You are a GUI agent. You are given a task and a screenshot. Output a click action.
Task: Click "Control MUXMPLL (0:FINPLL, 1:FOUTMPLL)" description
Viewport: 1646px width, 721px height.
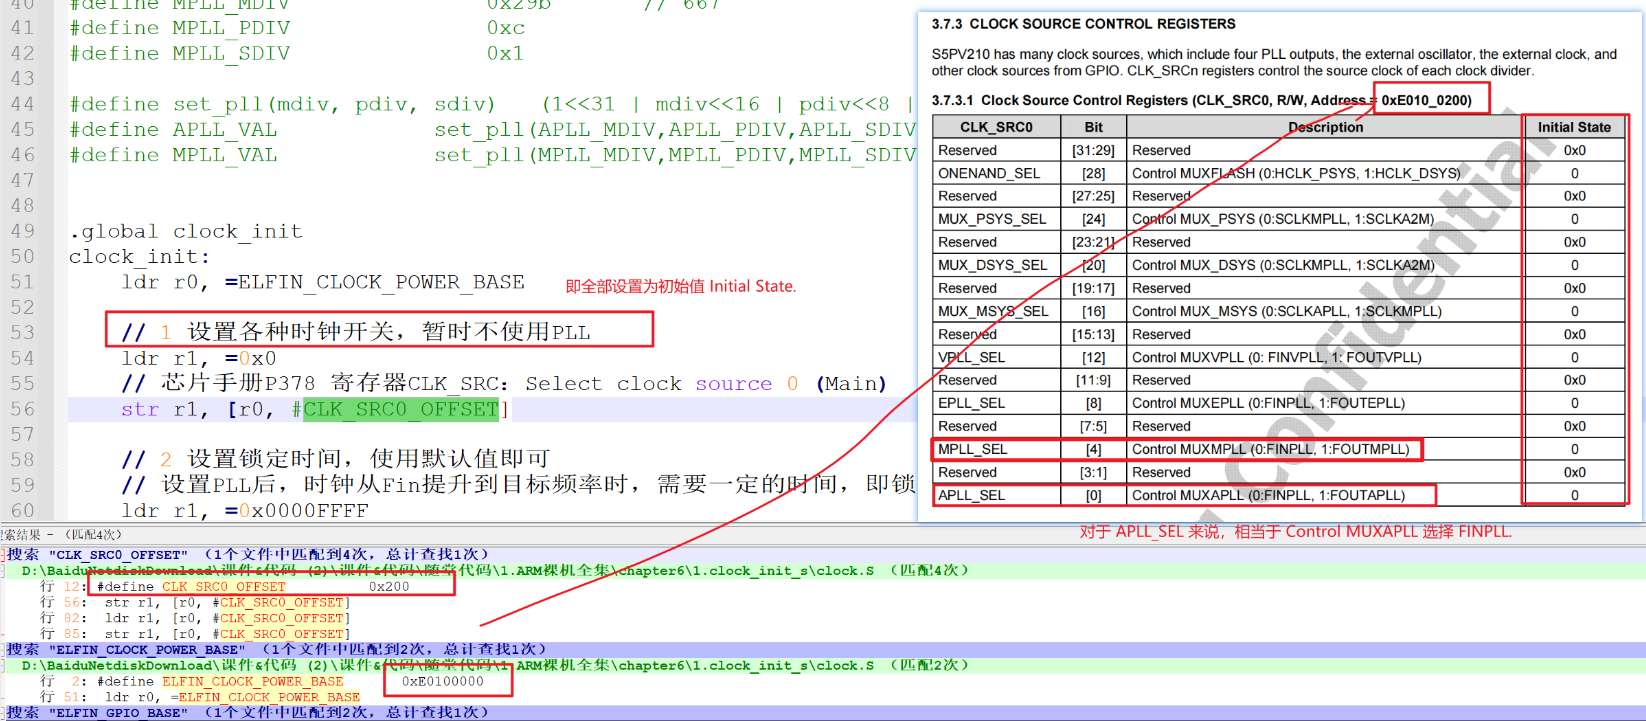click(1270, 449)
